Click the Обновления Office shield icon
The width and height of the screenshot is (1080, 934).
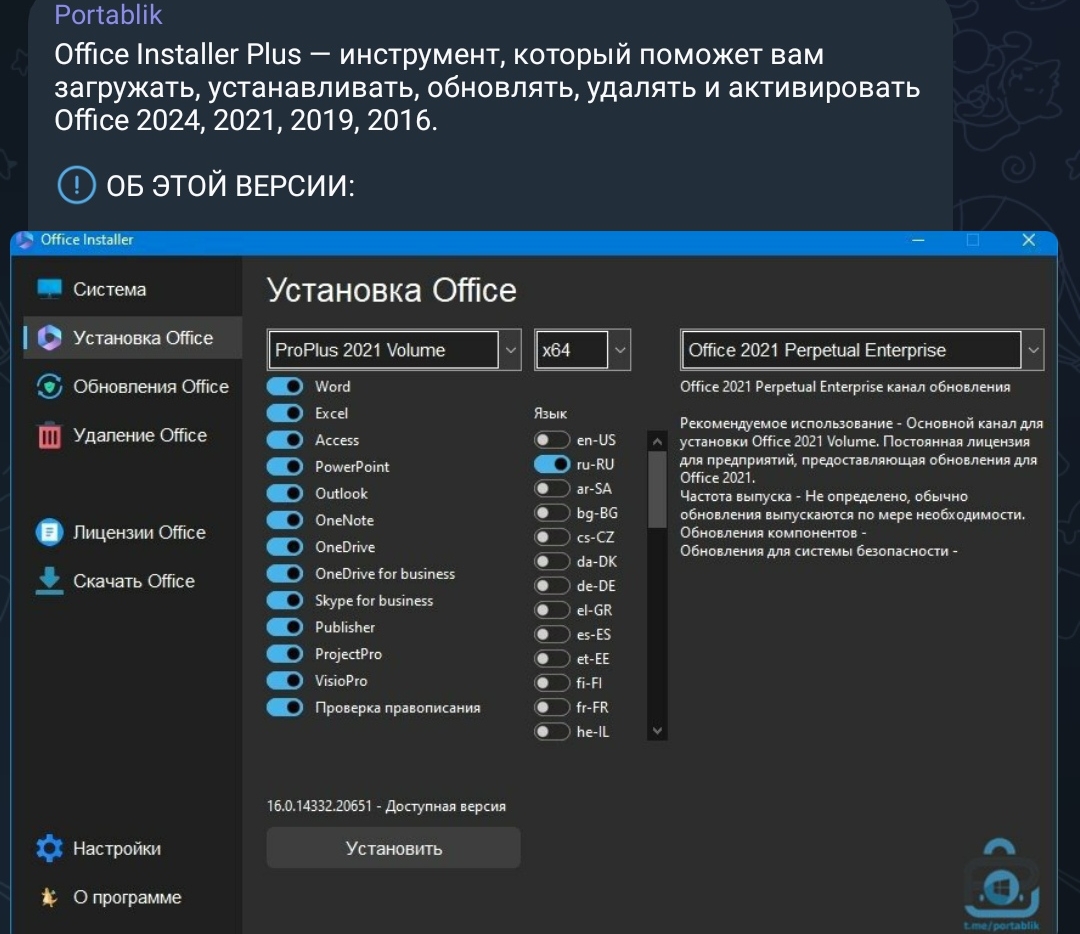[x=50, y=386]
